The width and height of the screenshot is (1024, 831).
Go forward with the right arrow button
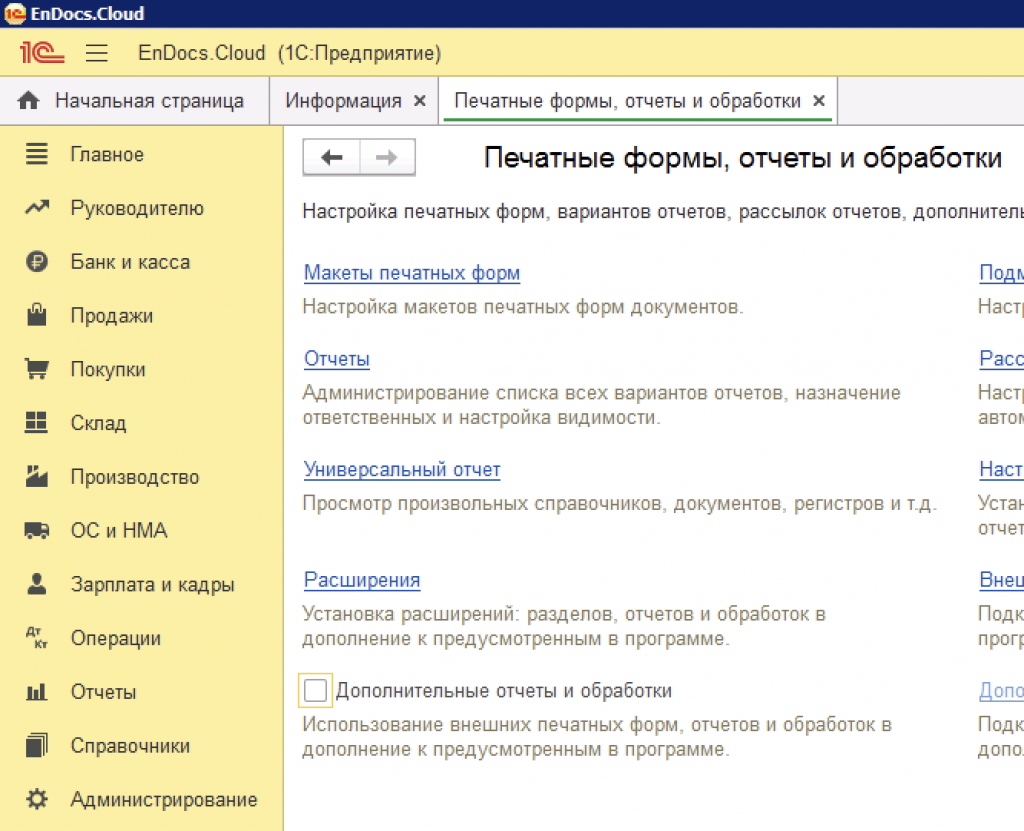[387, 157]
